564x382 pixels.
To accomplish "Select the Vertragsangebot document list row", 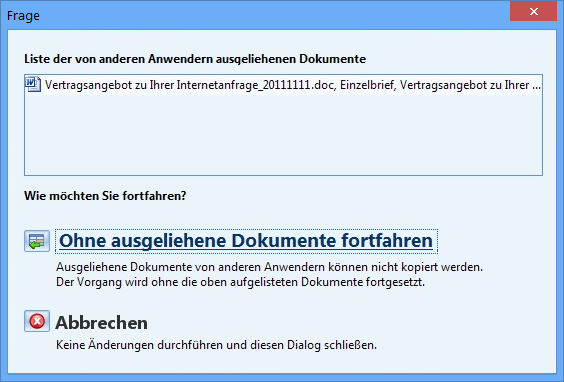I will (283, 85).
